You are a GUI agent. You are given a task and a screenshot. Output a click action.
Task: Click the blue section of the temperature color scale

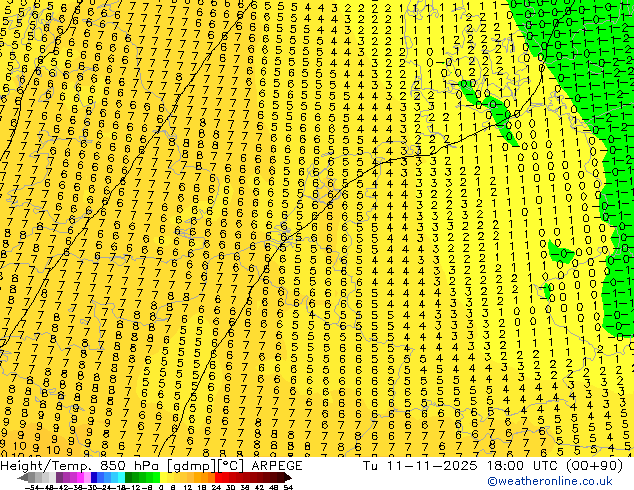click(x=108, y=477)
